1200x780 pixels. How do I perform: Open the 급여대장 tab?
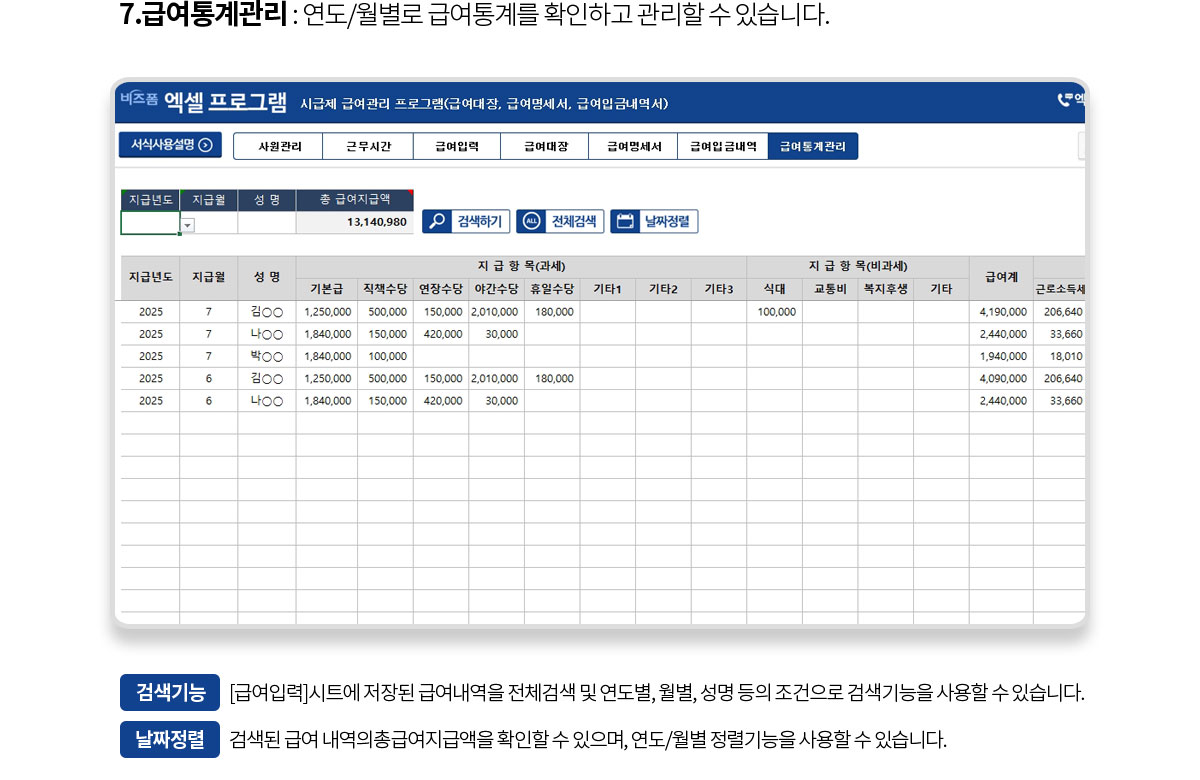(x=545, y=146)
